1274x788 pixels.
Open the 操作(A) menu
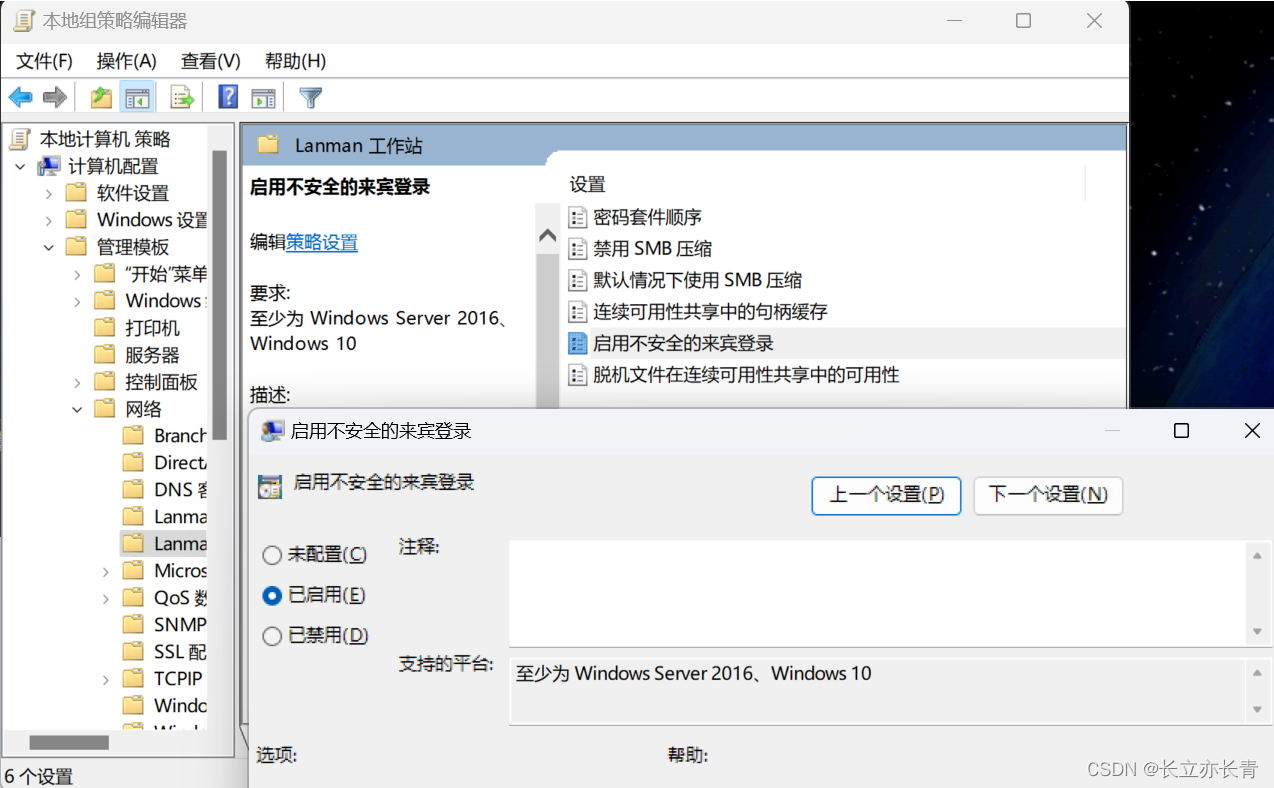[127, 61]
